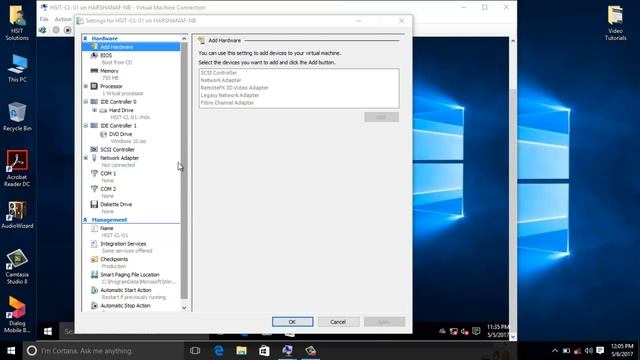Click the Cortana search box
The width and height of the screenshot is (640, 360).
(103, 351)
